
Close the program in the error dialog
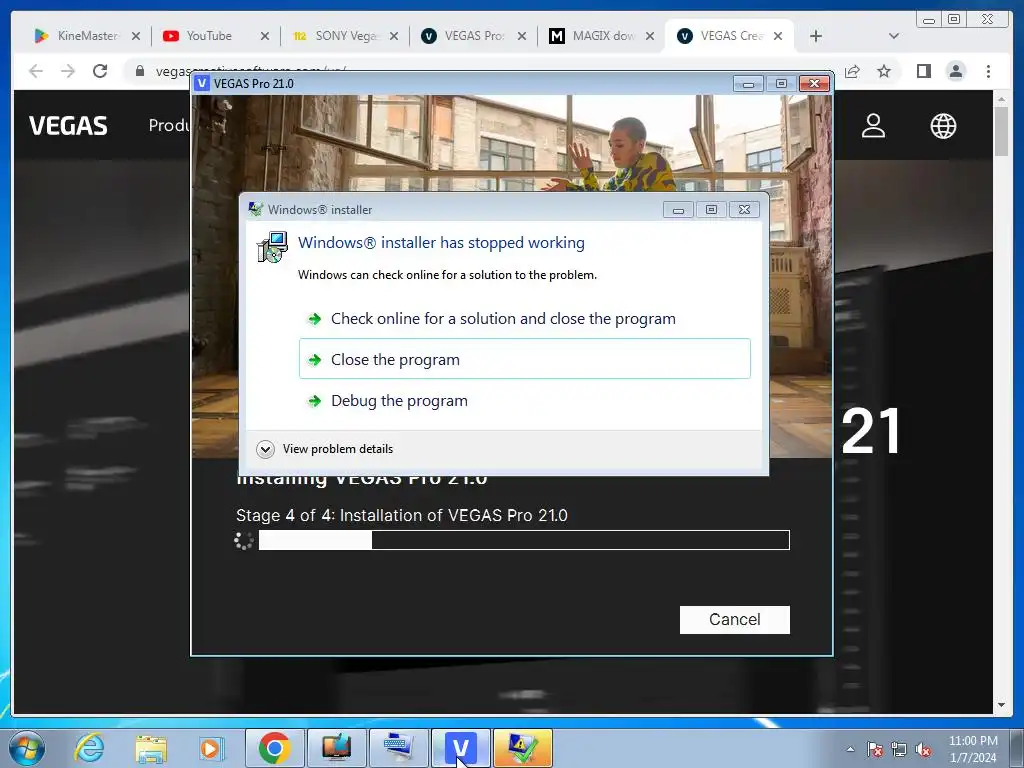click(524, 359)
